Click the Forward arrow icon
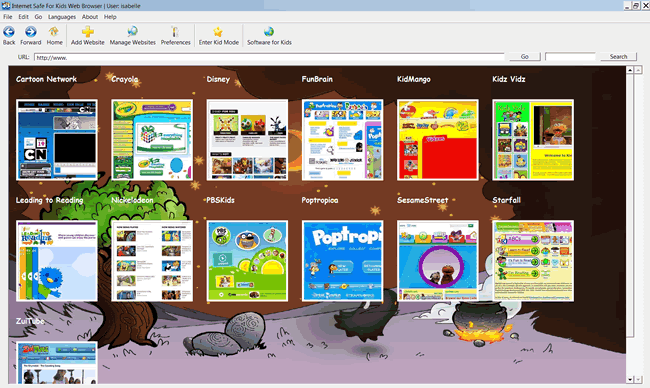The height and width of the screenshot is (388, 650). 30,32
